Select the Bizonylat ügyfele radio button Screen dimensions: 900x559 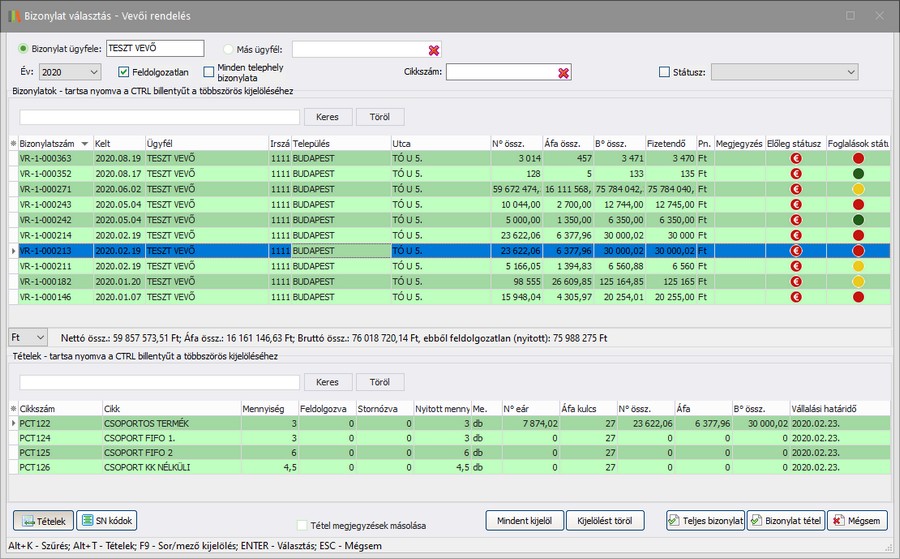pyautogui.click(x=24, y=49)
